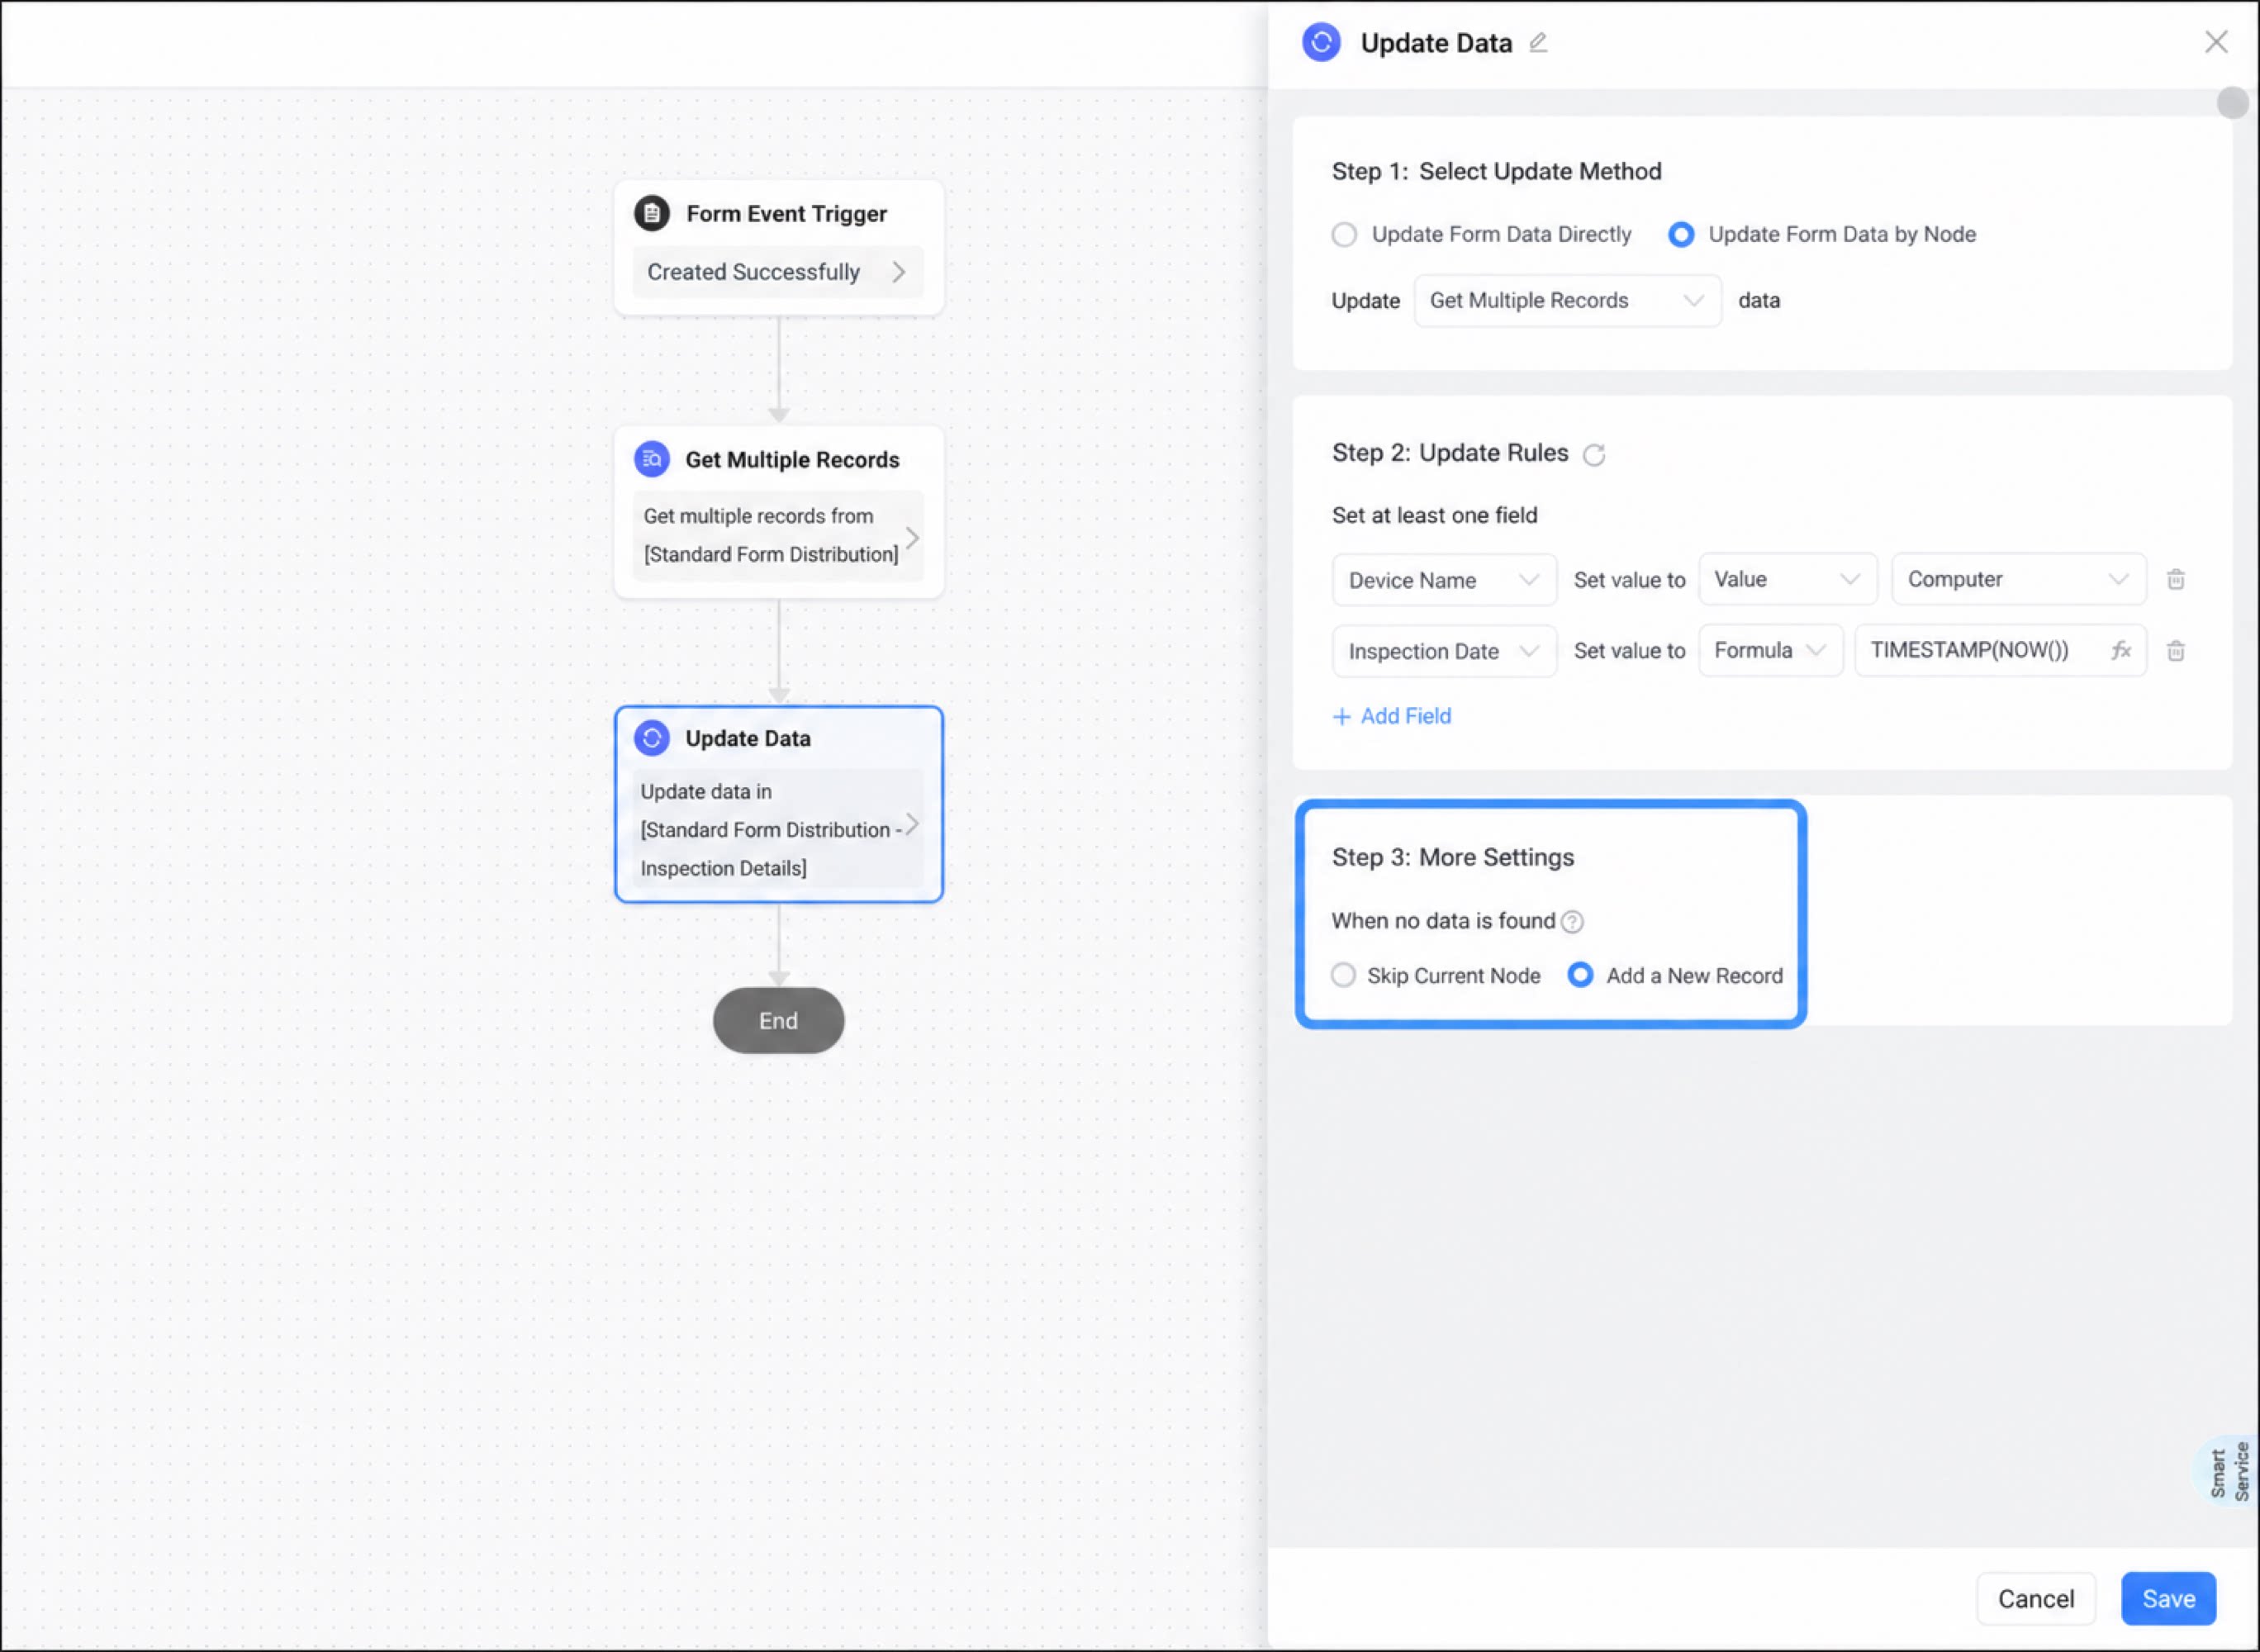The width and height of the screenshot is (2260, 1652).
Task: Open the fx formula editor icon
Action: [2120, 651]
